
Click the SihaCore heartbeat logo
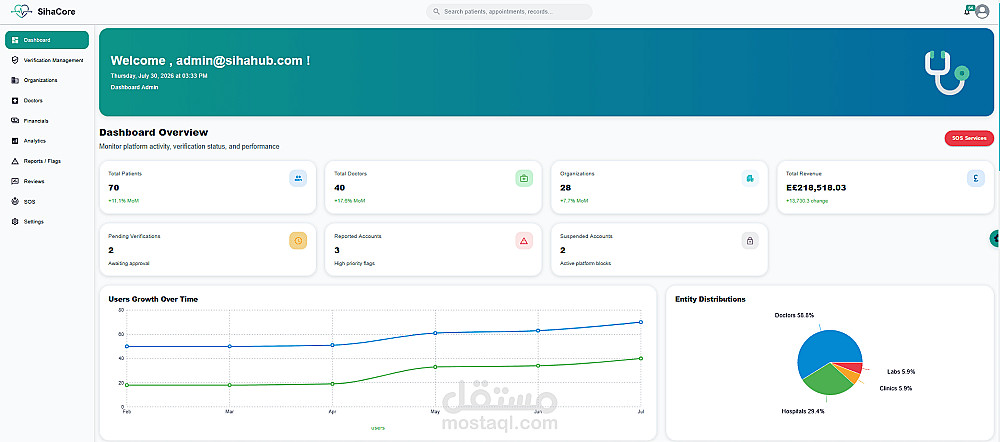point(21,11)
